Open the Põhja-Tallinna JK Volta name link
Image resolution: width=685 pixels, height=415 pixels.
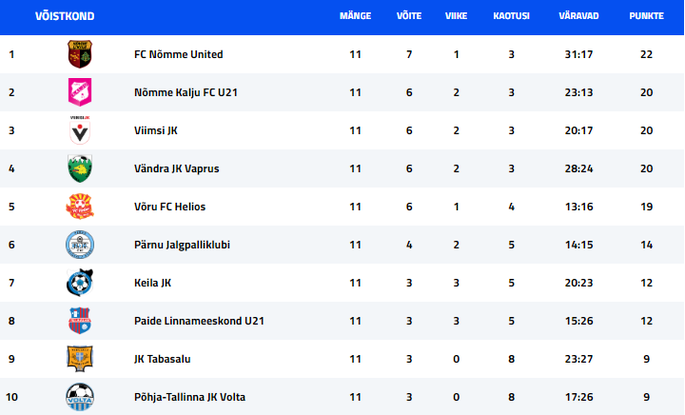(x=190, y=397)
